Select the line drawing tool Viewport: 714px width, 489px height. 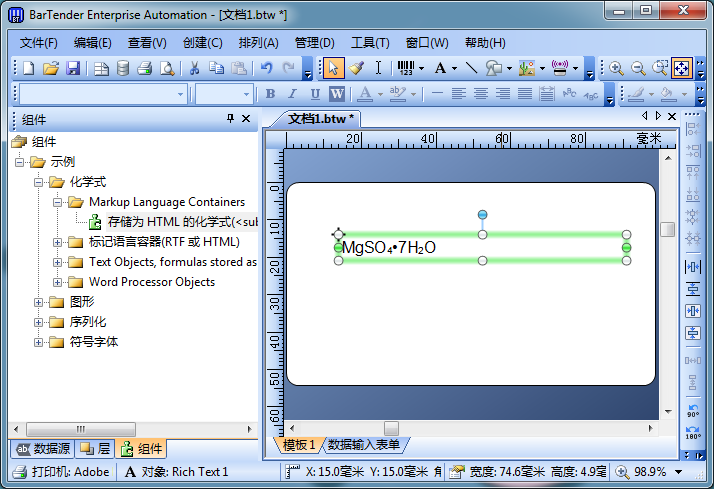pyautogui.click(x=471, y=68)
